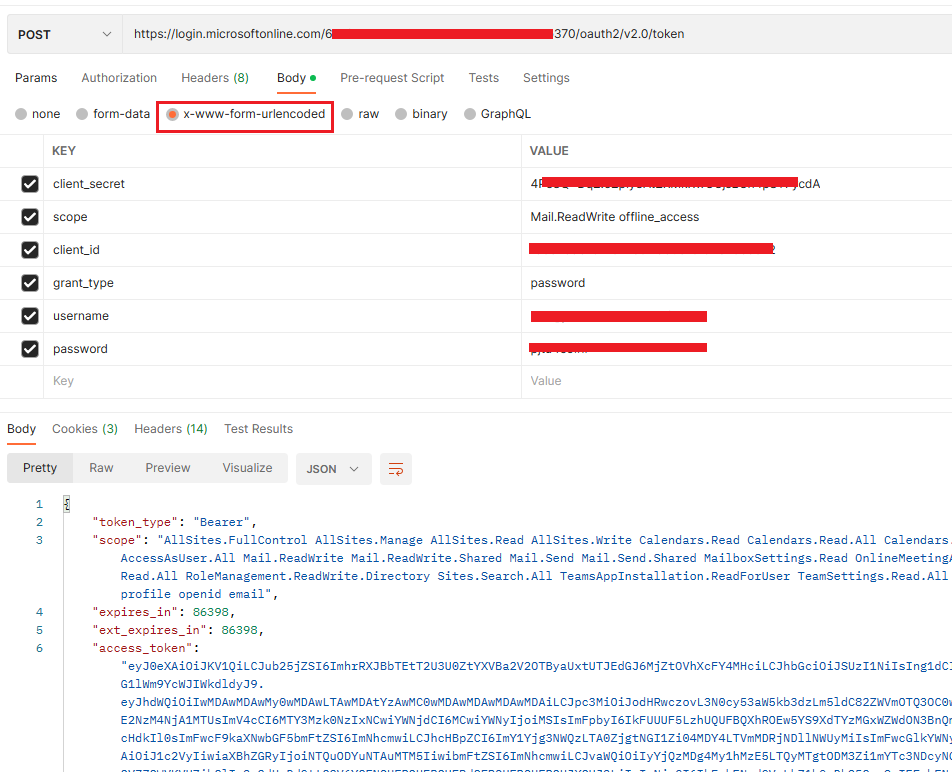The height and width of the screenshot is (772, 952).
Task: Switch response view to Preview
Action: coord(168,468)
